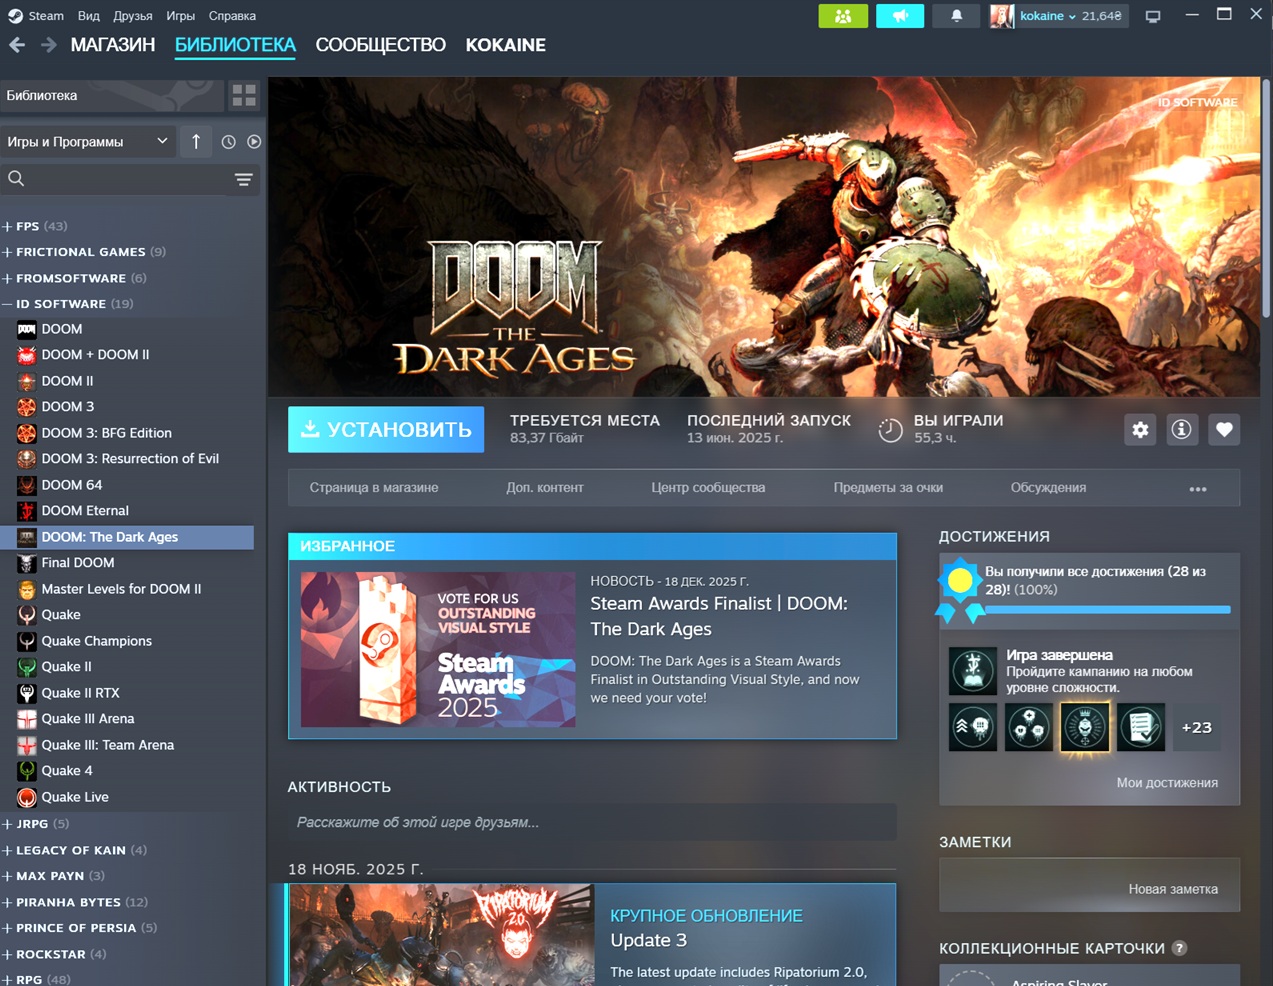The width and height of the screenshot is (1273, 986).
Task: Open the Вид menu
Action: [x=88, y=16]
